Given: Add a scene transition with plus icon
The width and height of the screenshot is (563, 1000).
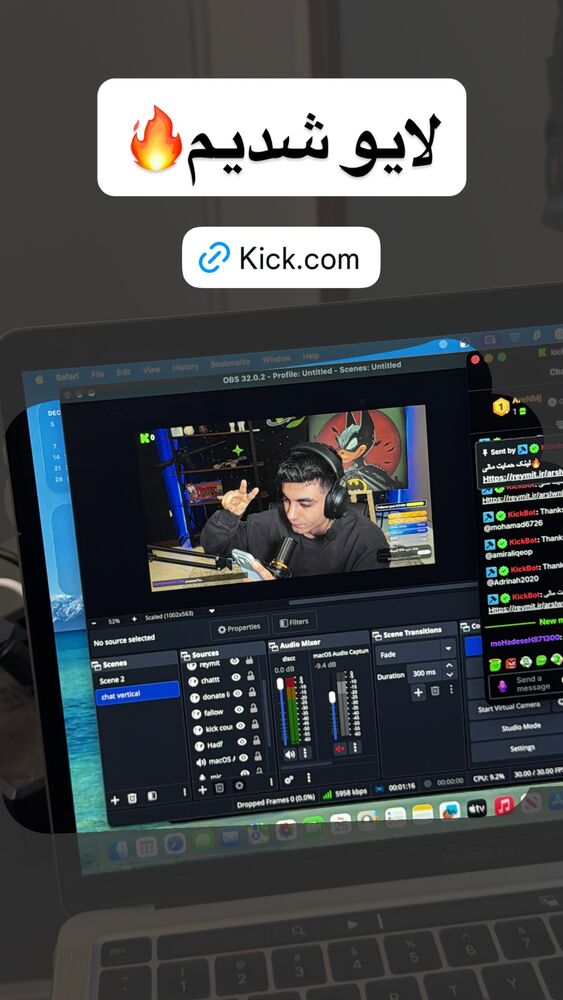Looking at the screenshot, I should 418,692.
